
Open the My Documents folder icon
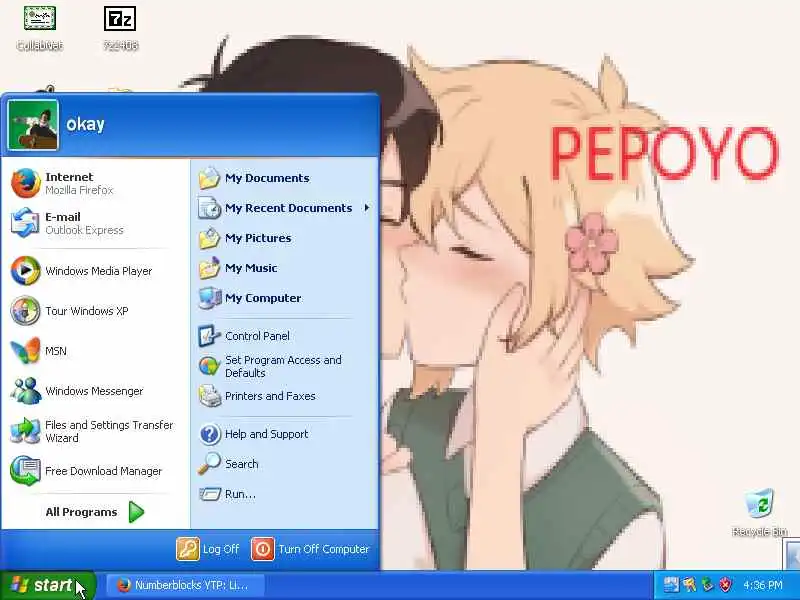pyautogui.click(x=209, y=178)
